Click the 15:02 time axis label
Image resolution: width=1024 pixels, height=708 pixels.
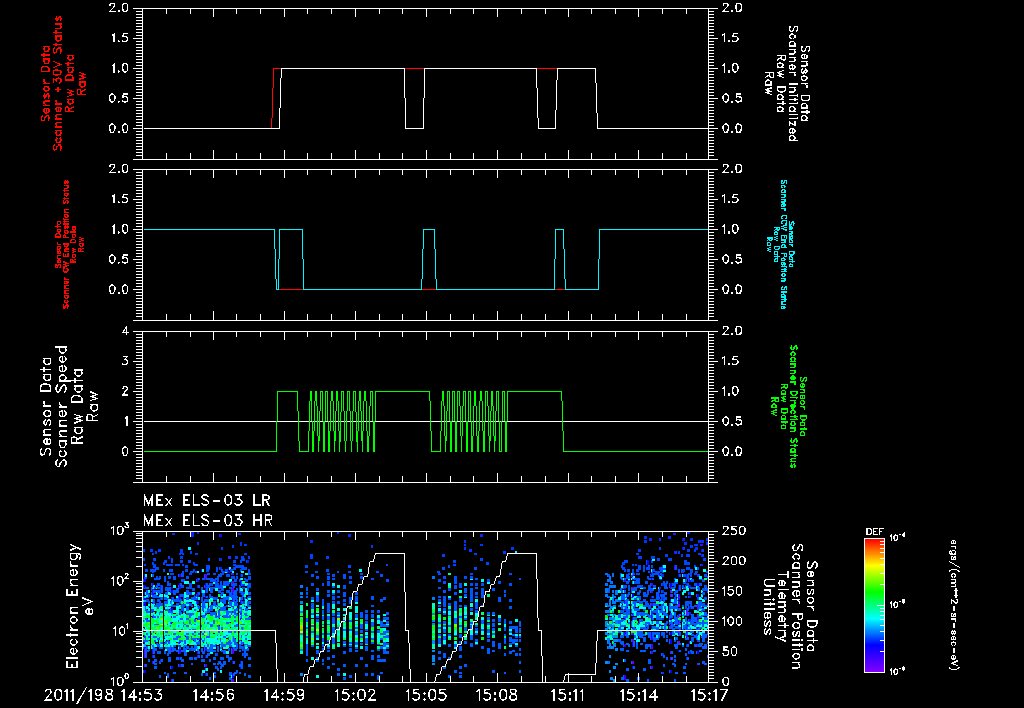(x=355, y=695)
